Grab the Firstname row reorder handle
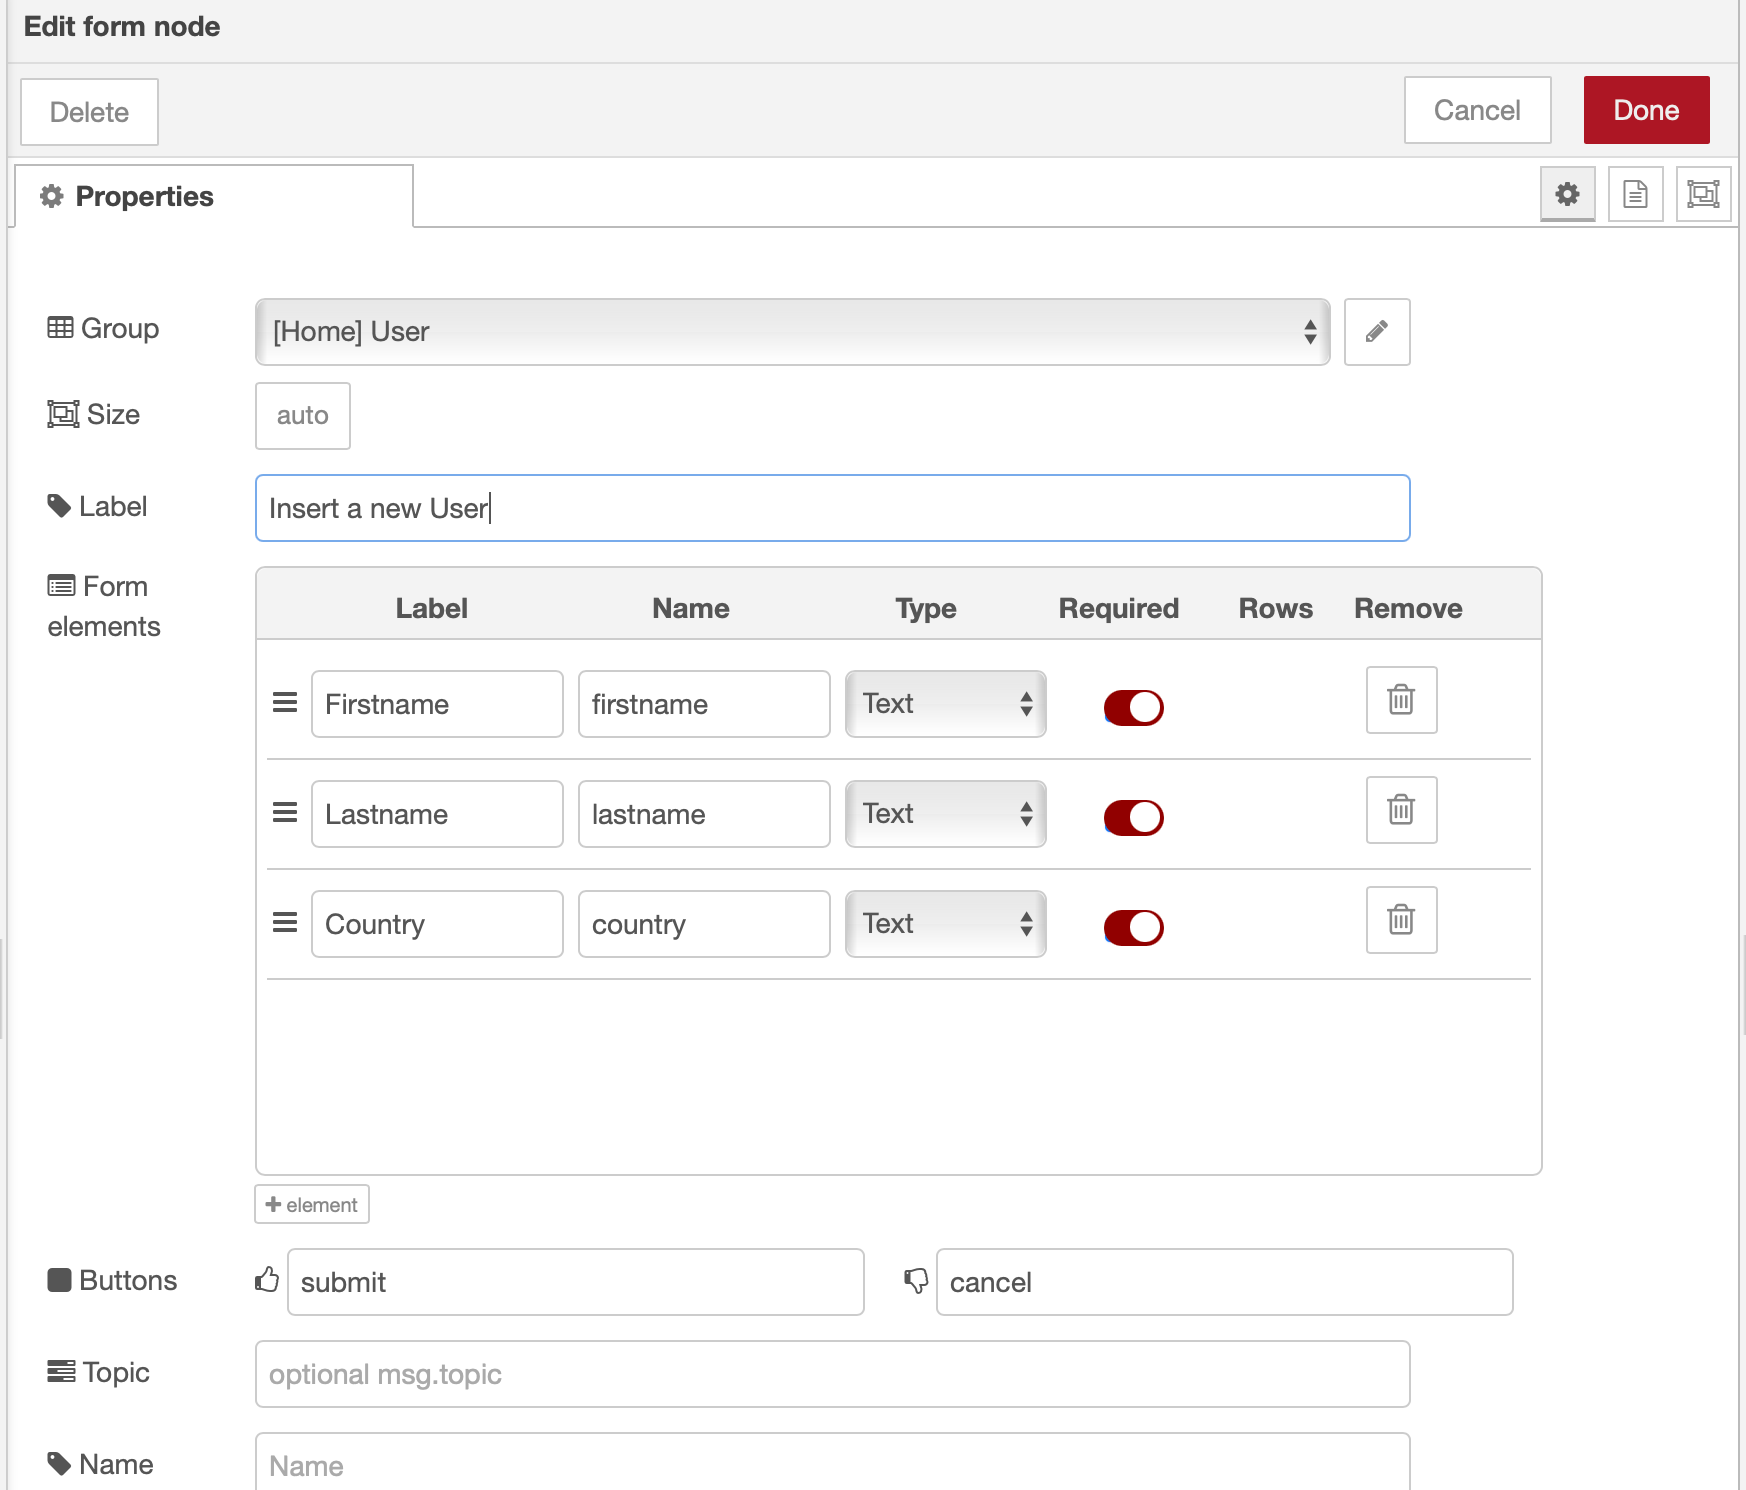 (285, 703)
